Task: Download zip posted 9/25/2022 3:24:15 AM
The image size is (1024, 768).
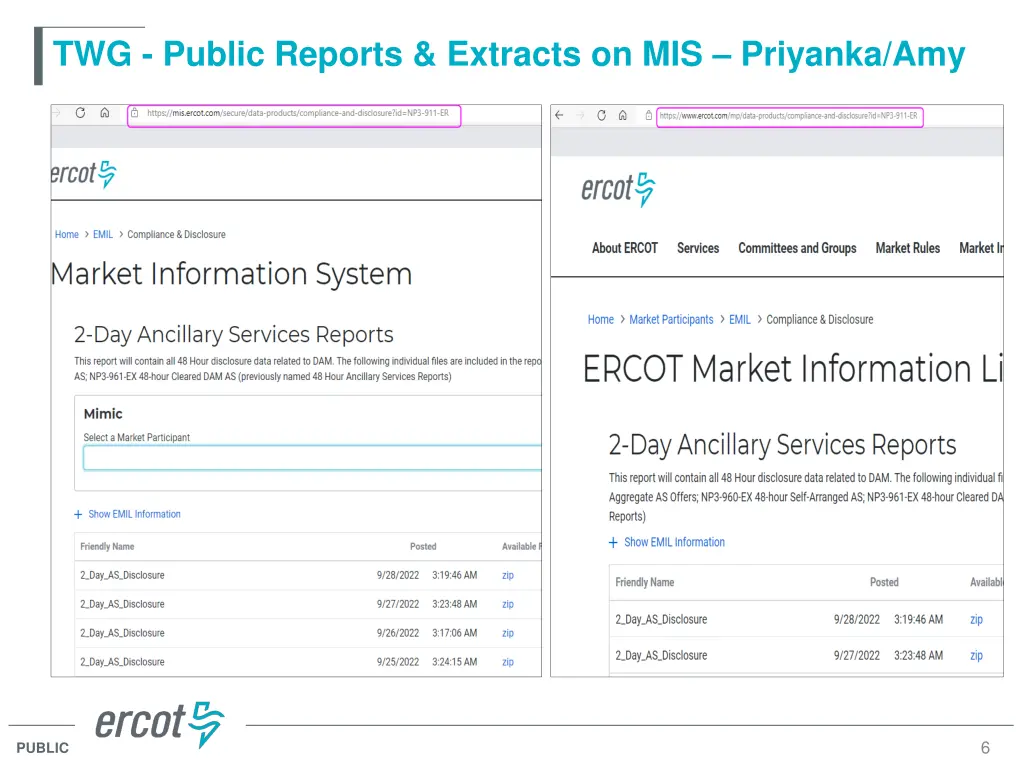Action: (507, 662)
